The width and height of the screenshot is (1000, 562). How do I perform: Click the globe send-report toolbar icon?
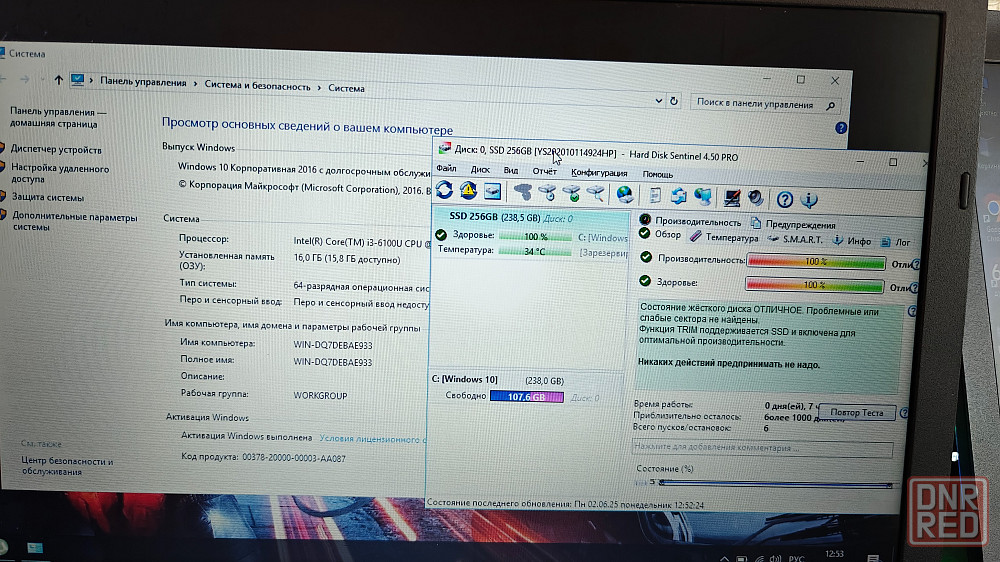625,194
